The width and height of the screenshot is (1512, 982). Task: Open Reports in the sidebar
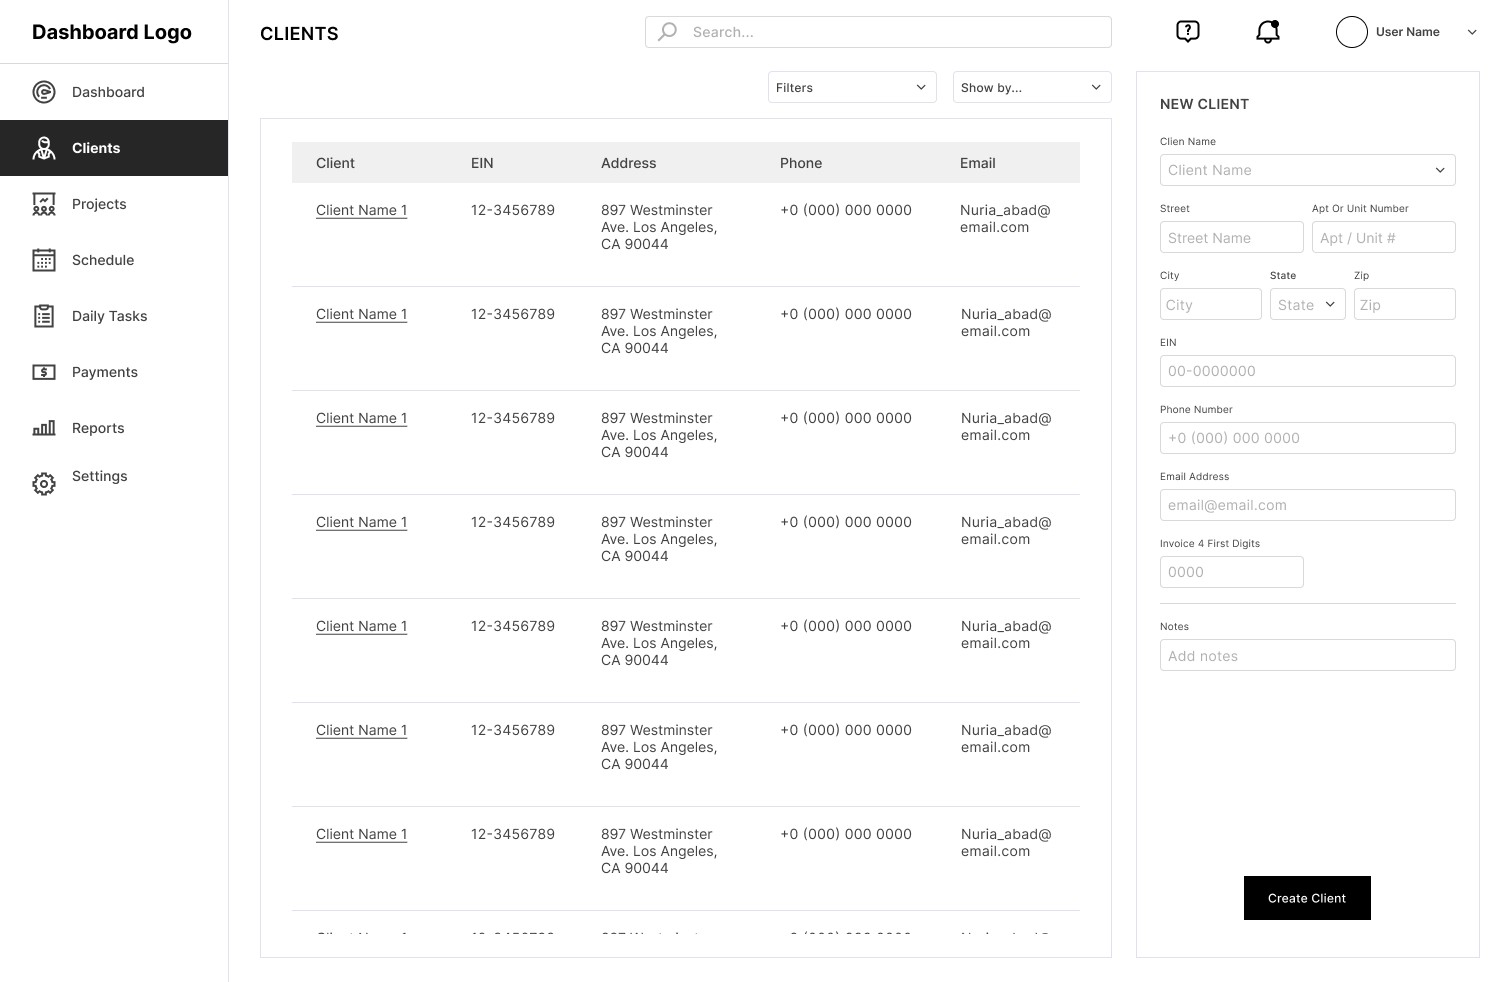tap(98, 428)
